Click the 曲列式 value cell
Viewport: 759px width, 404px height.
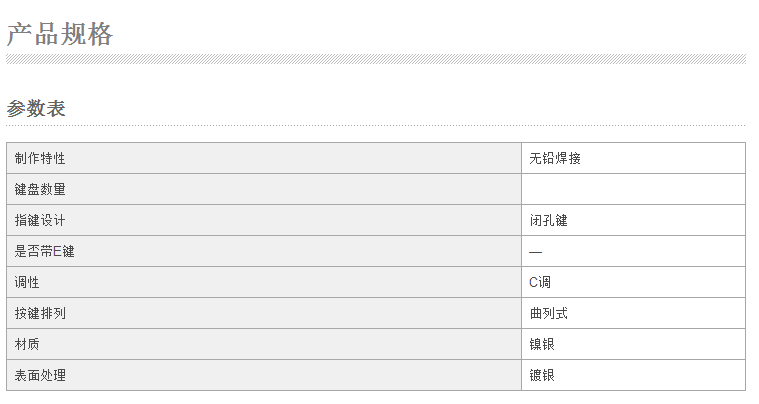pos(633,313)
